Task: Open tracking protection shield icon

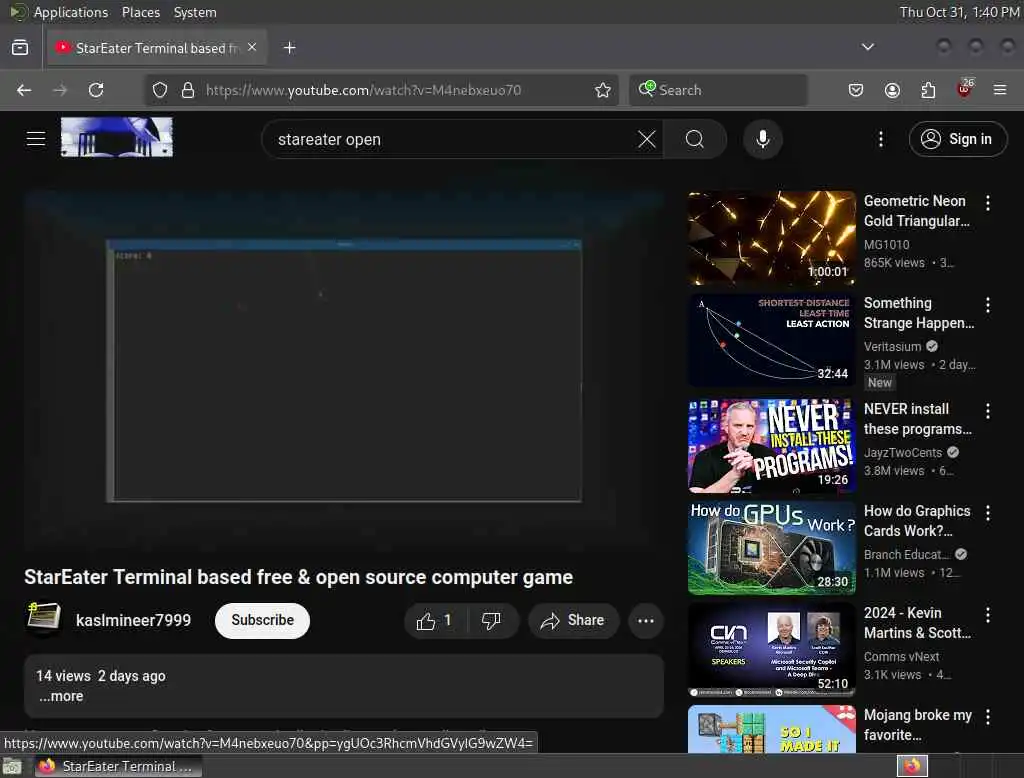Action: click(160, 90)
